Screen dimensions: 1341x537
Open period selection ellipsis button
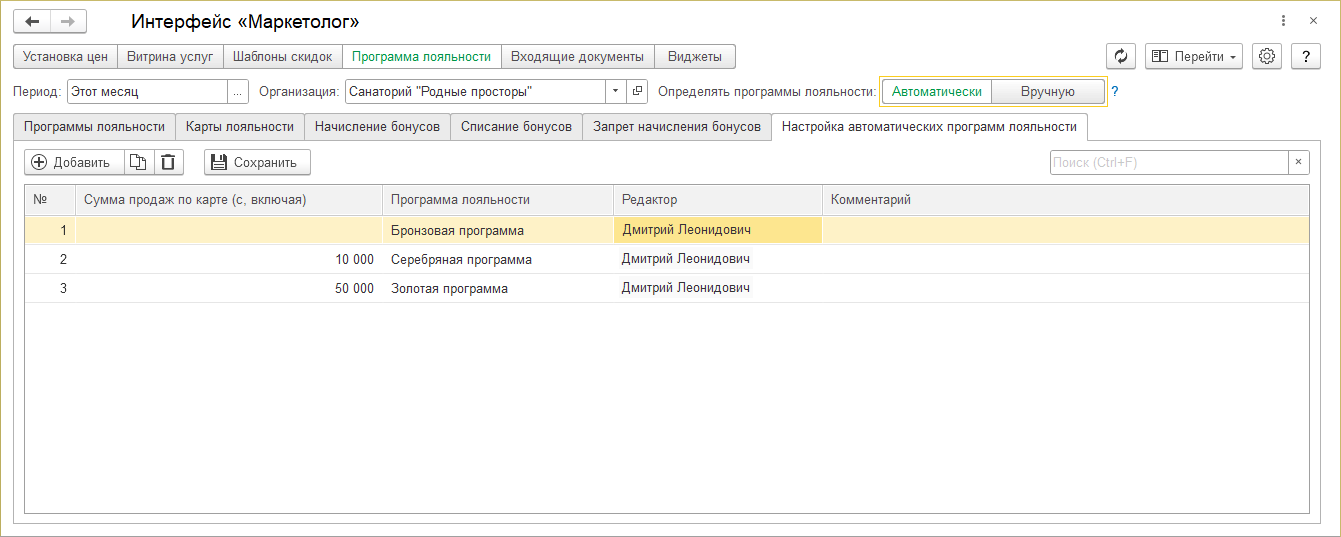tap(237, 92)
